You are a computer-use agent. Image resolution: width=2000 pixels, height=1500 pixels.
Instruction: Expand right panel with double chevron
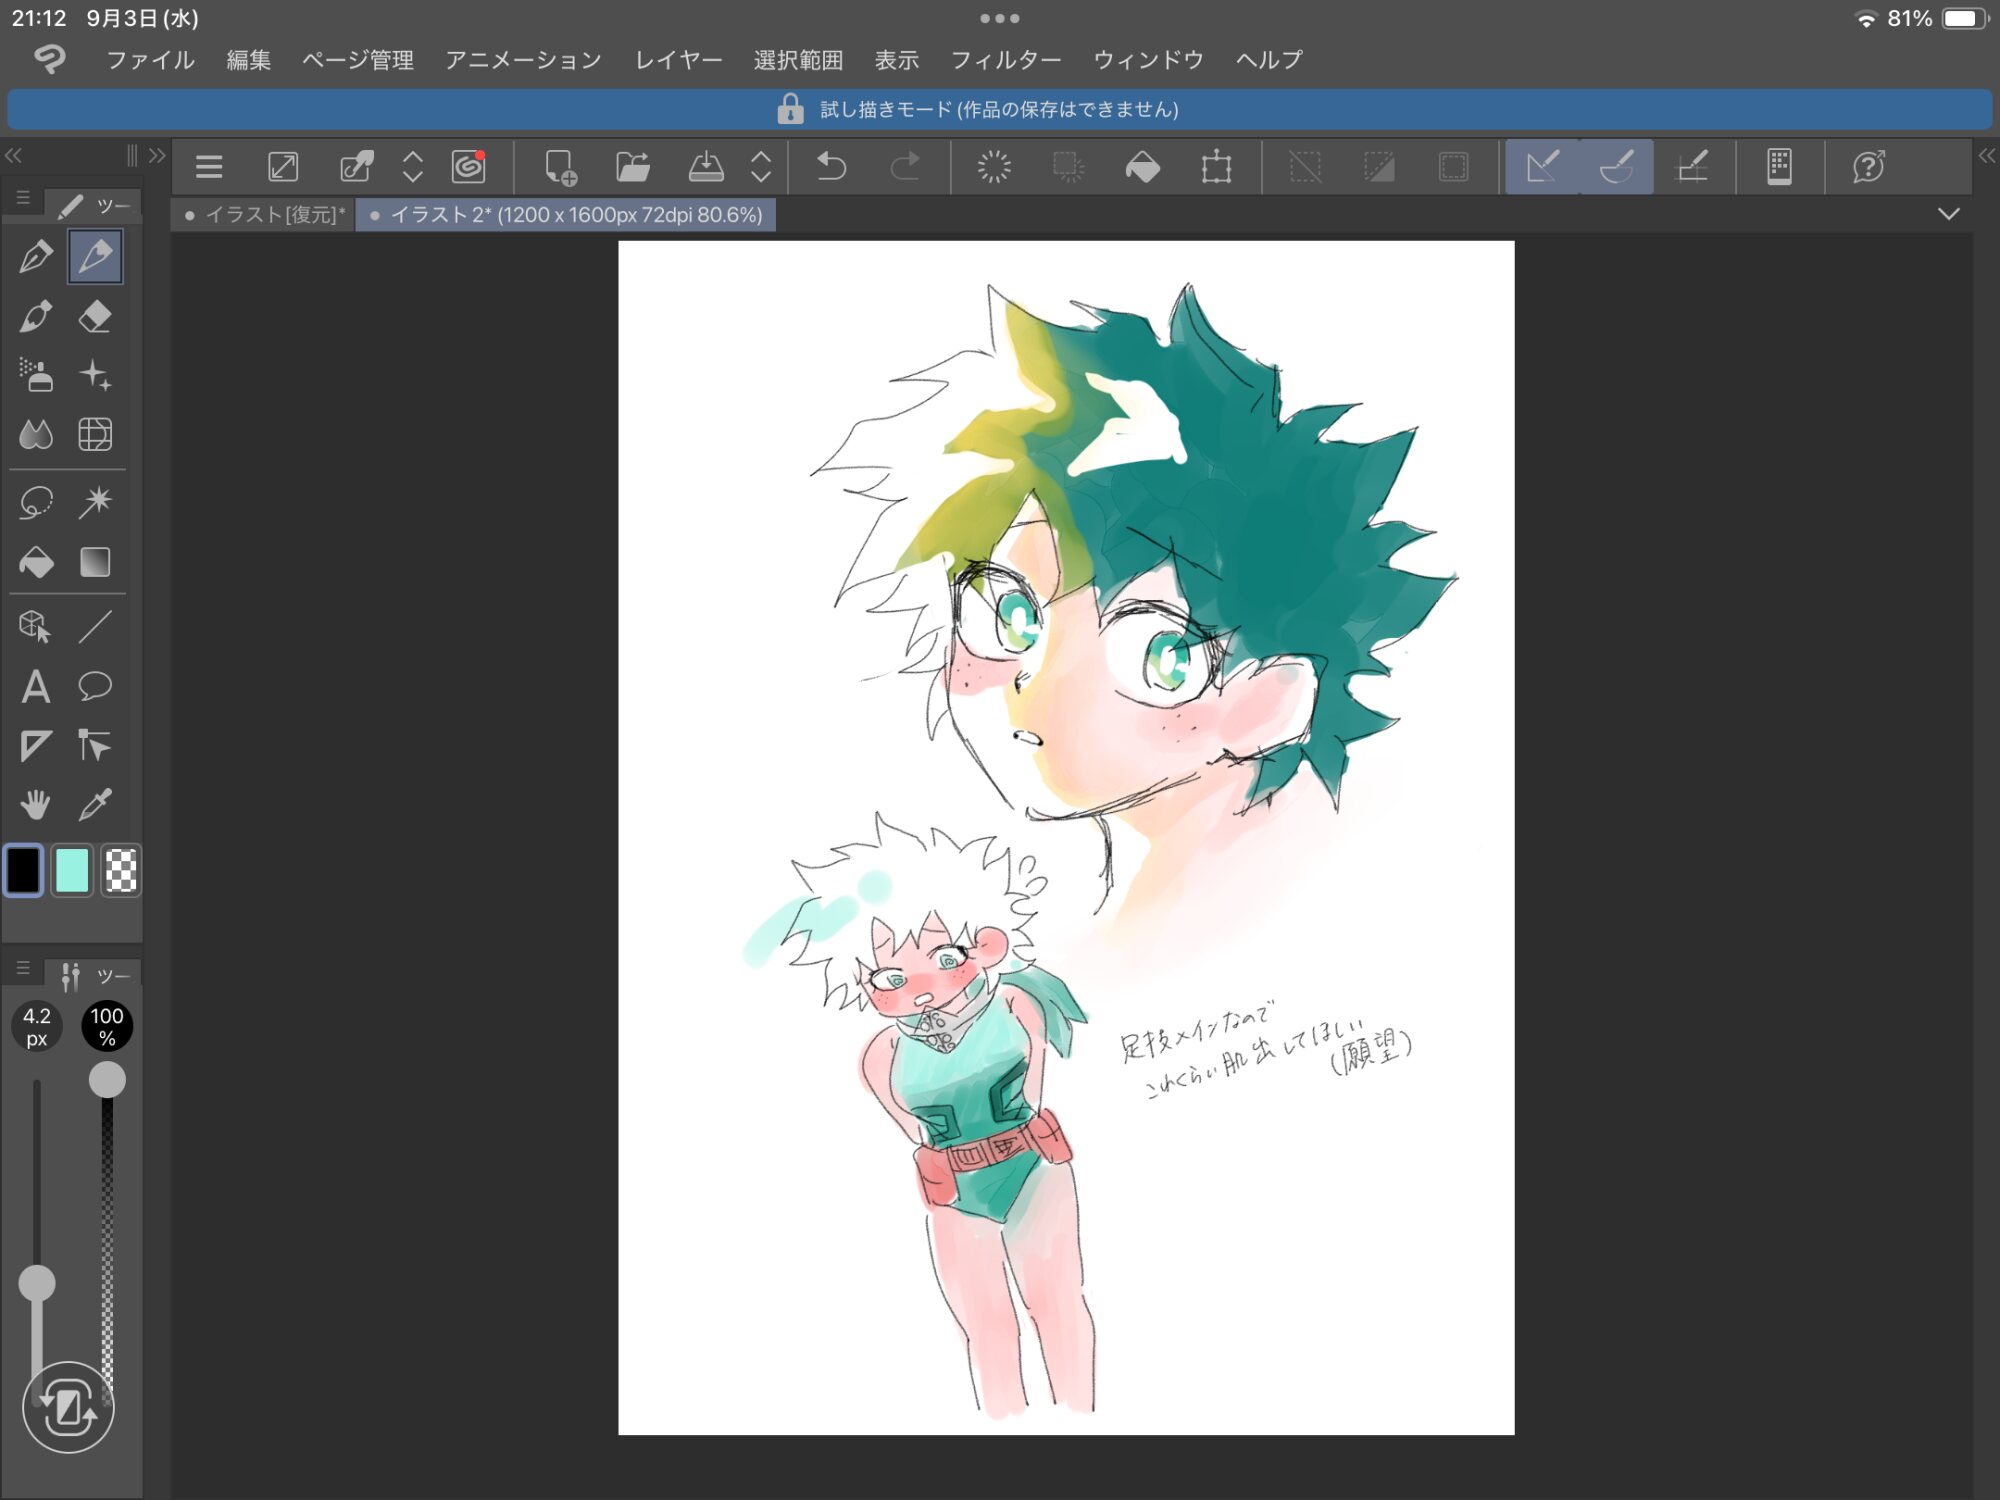[x=1986, y=156]
